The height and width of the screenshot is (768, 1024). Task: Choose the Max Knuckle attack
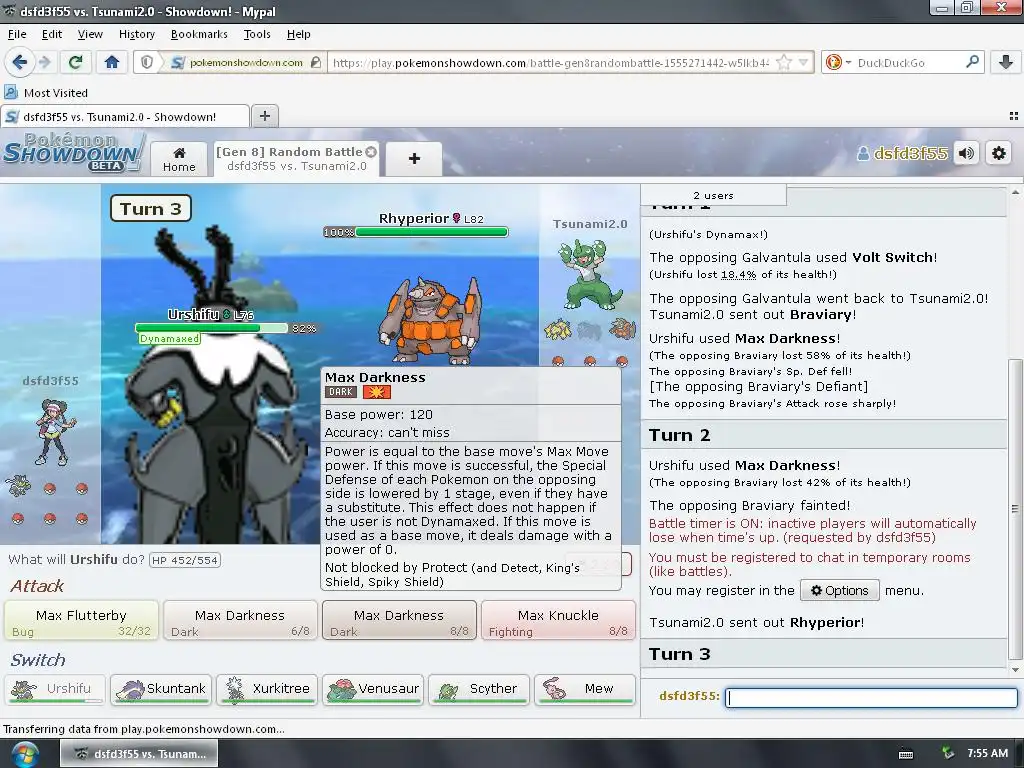[558, 620]
